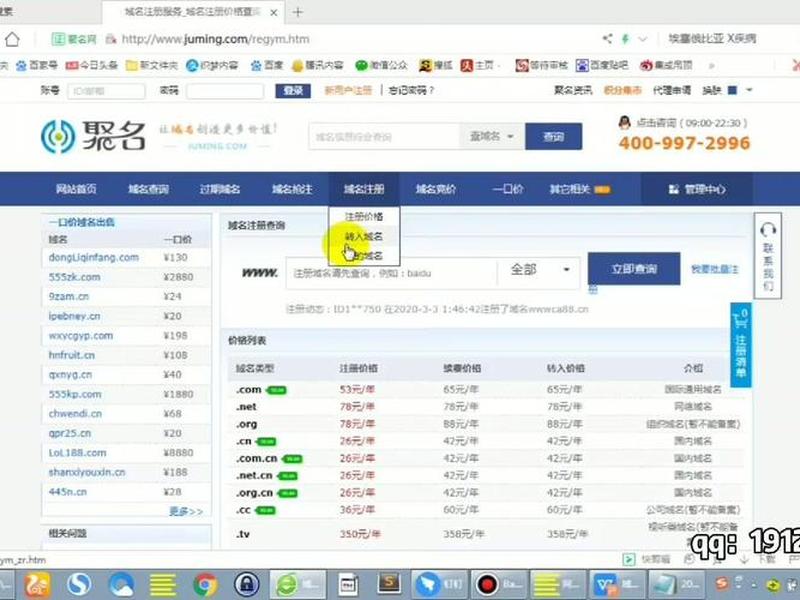The image size is (800, 600).
Task: Open the Baidu Tieba bookmark
Action: click(x=602, y=65)
